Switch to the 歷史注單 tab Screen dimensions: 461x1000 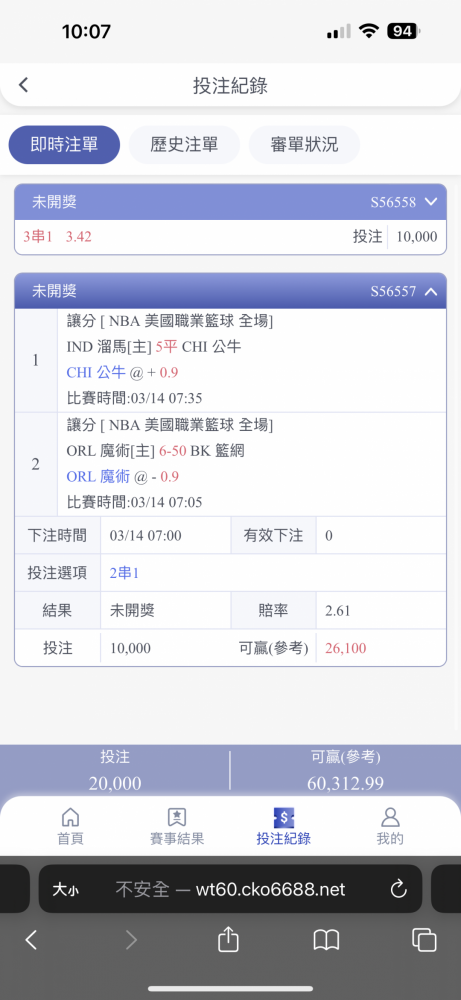(x=184, y=145)
